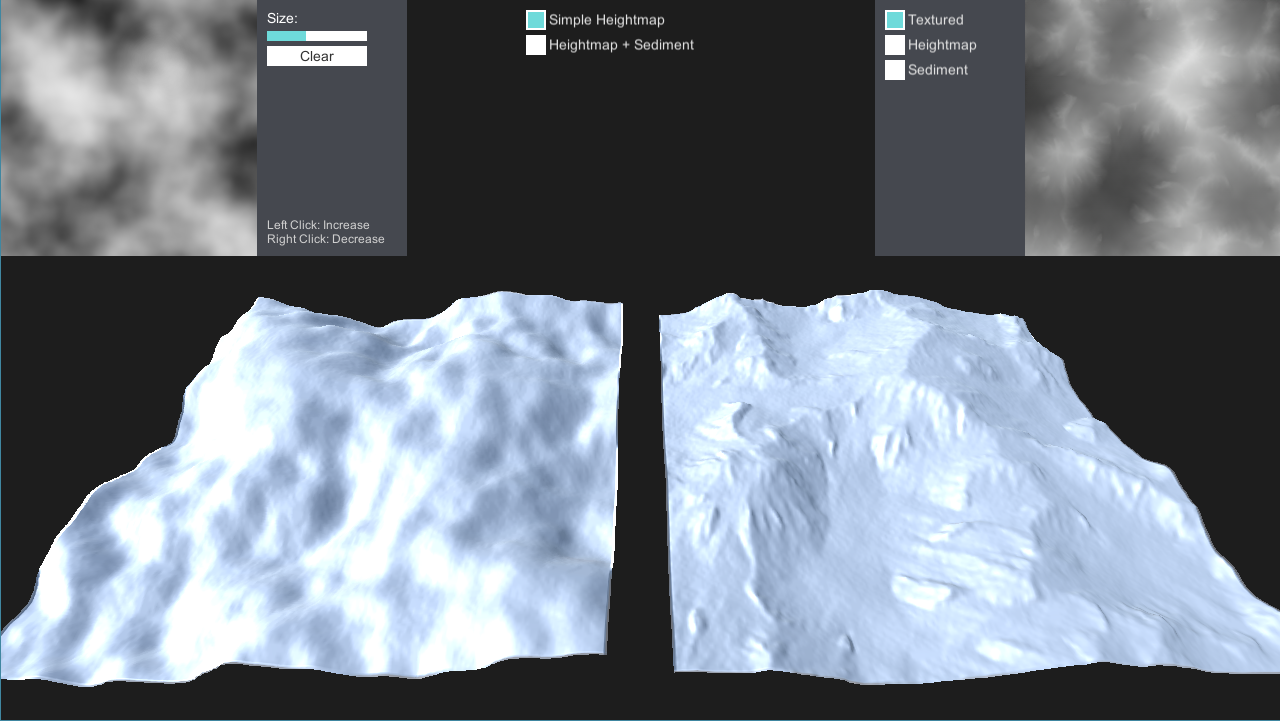Adjust the teal Size slider

point(285,35)
